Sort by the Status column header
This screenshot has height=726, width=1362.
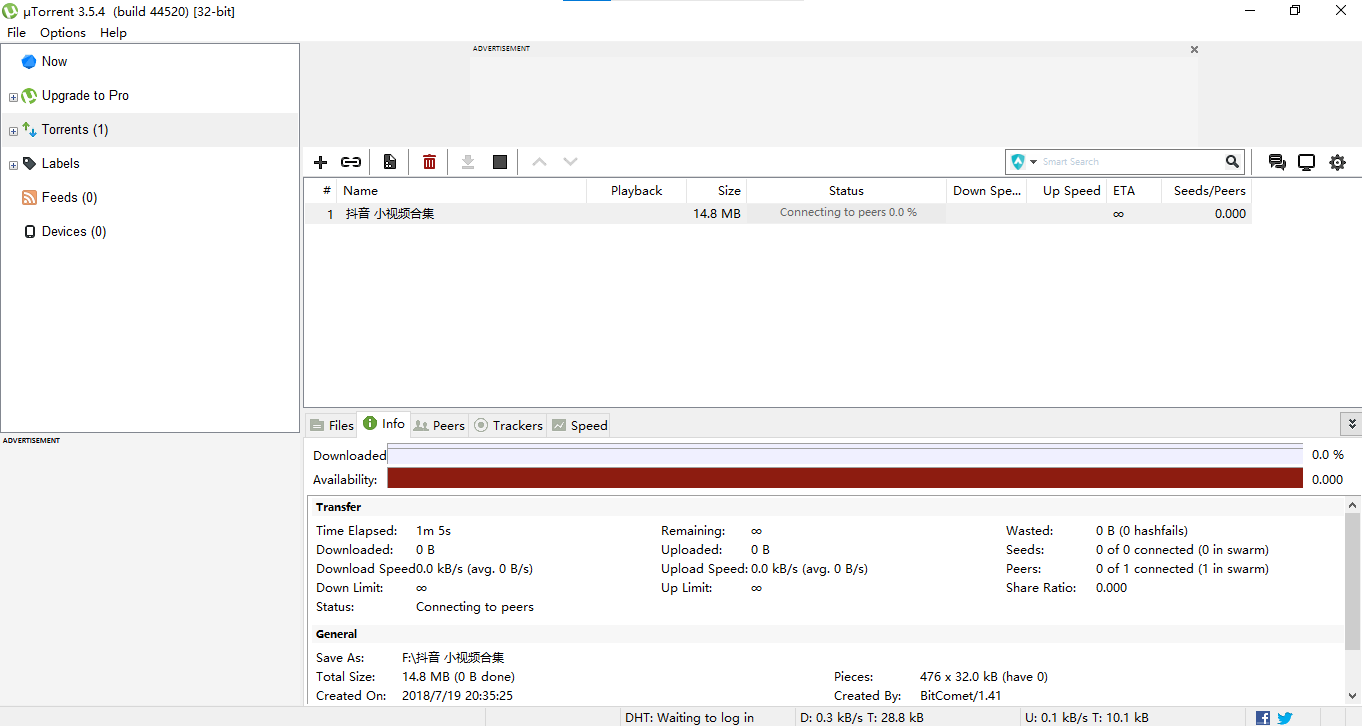tap(846, 190)
